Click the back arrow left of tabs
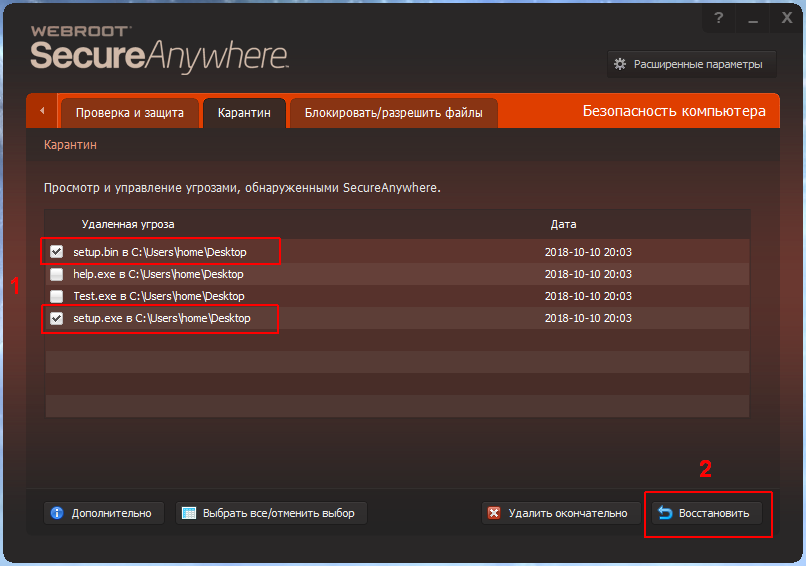The height and width of the screenshot is (566, 806). [x=42, y=111]
